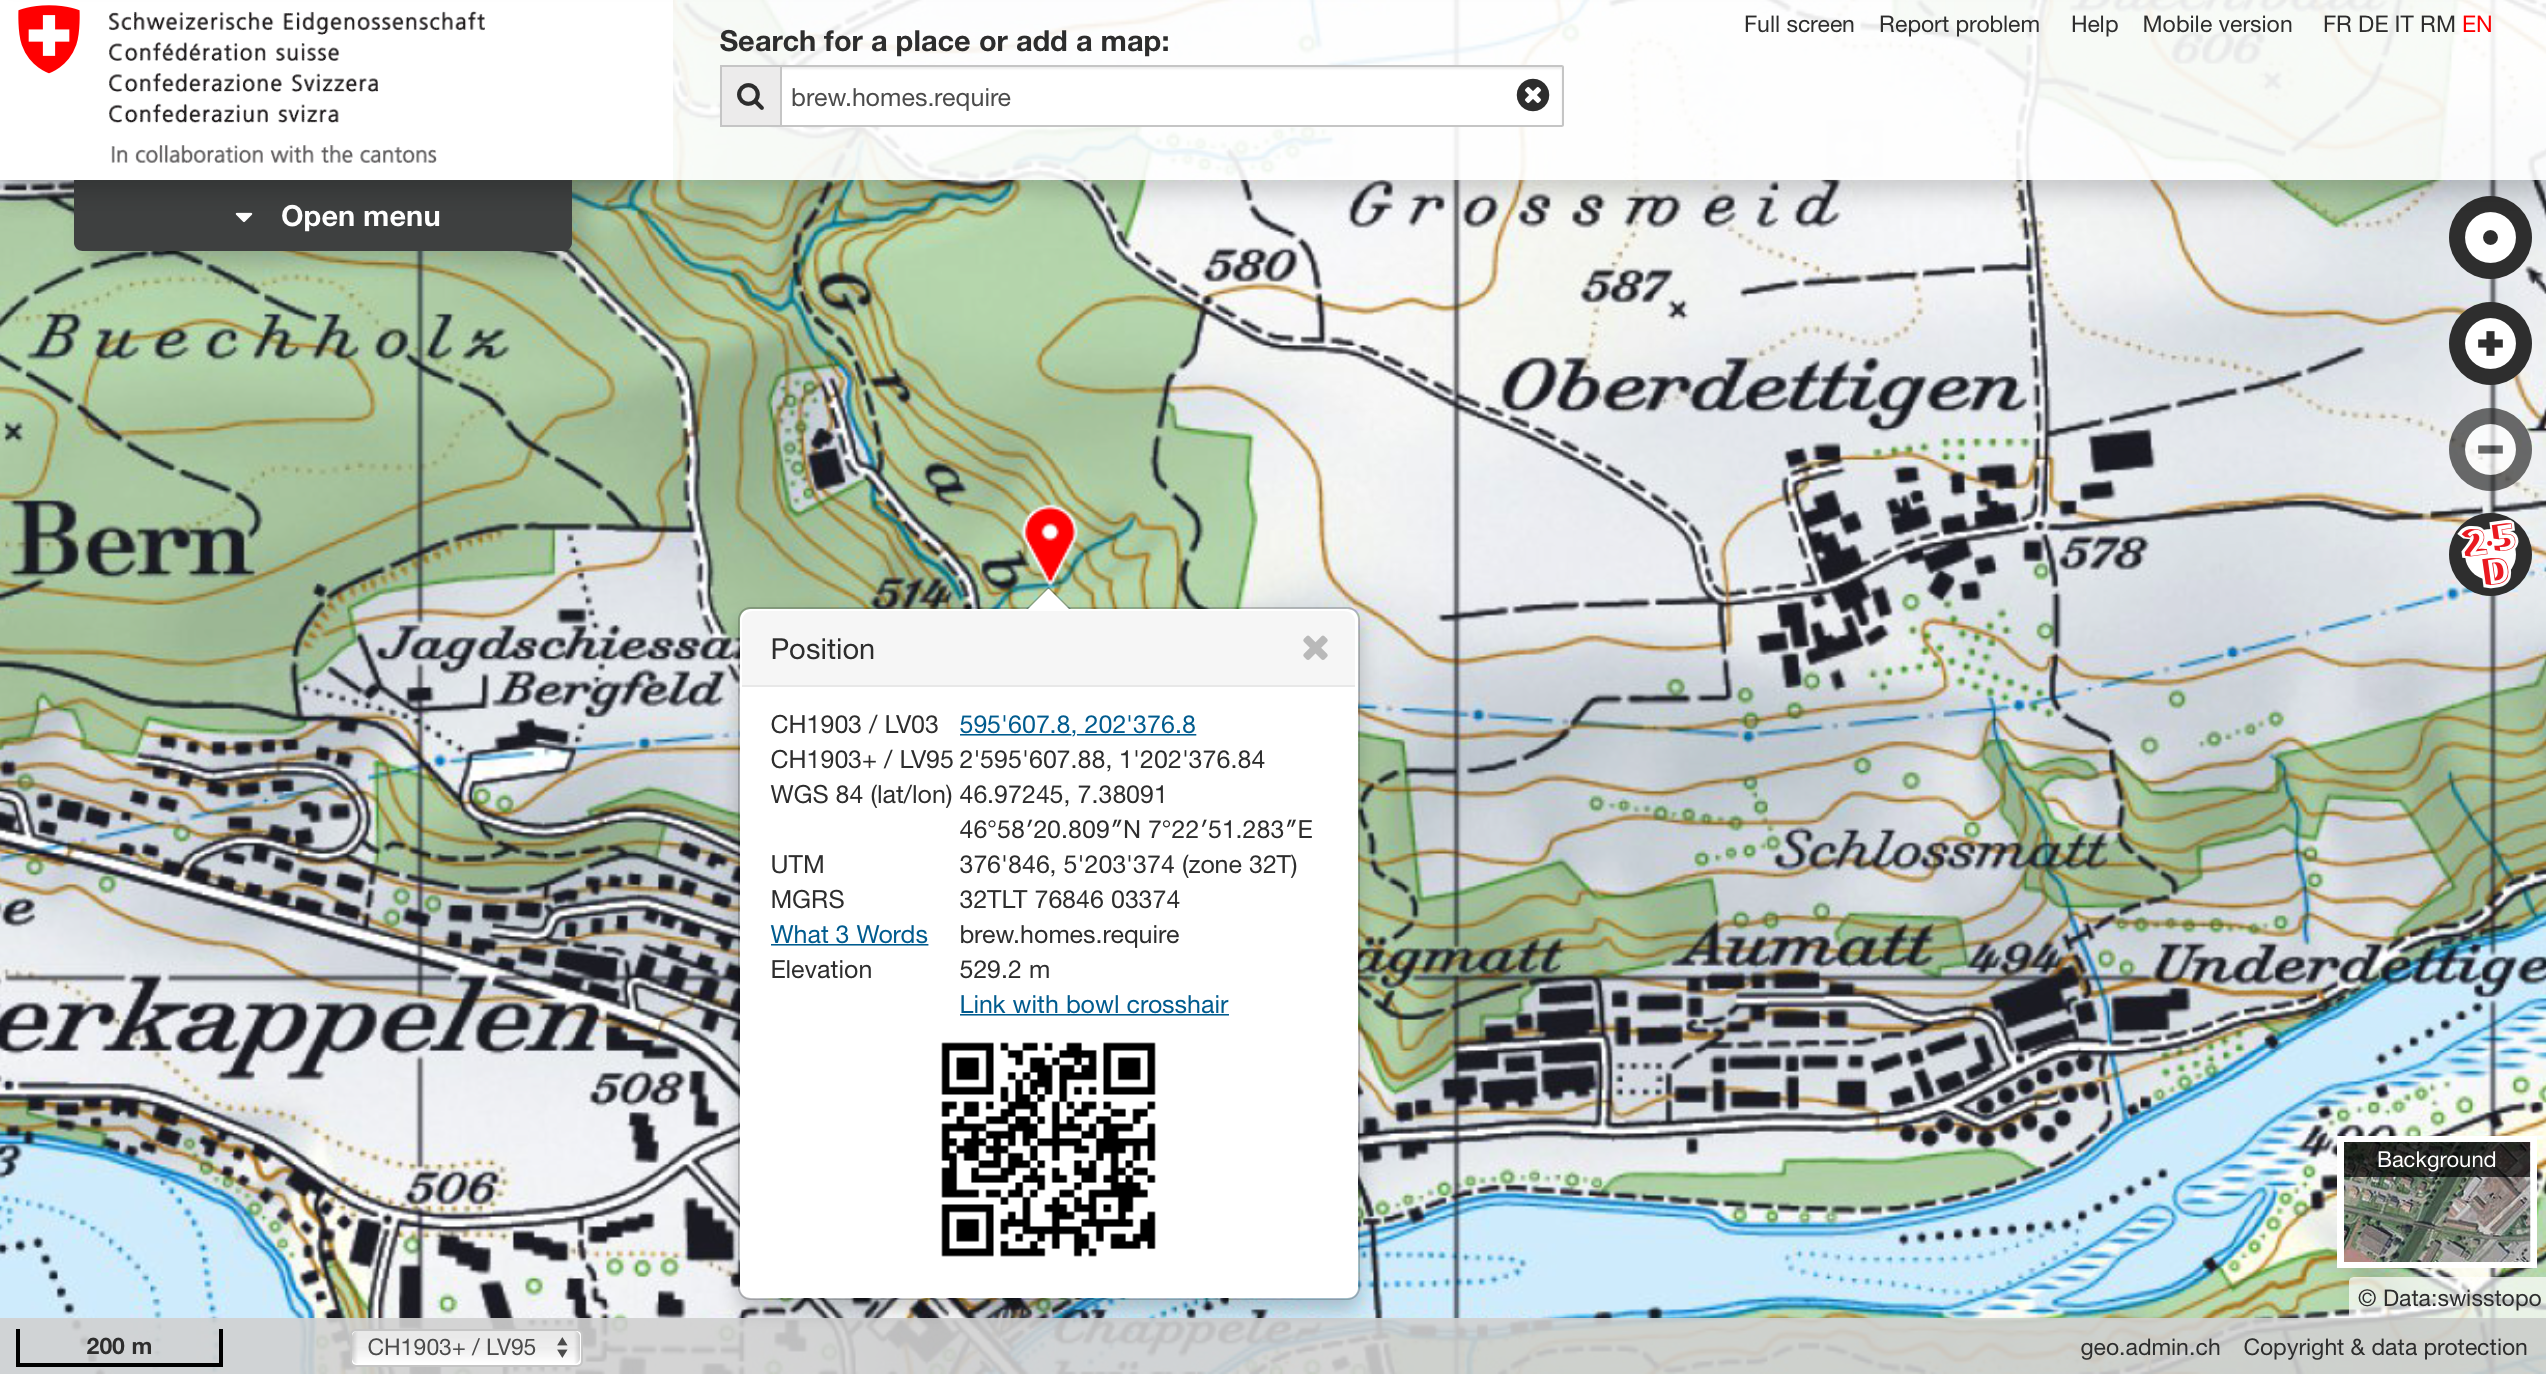Viewport: 2546px width, 1374px height.
Task: Open LV03 coordinates link 595'607.8, 202'376.8
Action: pyautogui.click(x=1077, y=724)
